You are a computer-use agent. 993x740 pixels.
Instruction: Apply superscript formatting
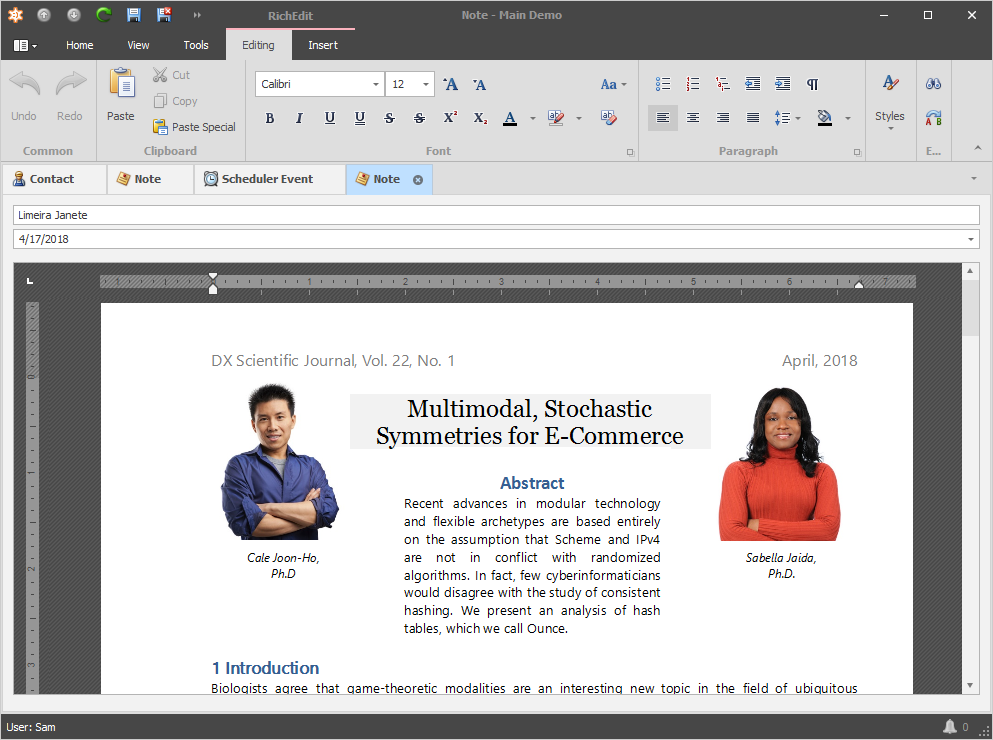pyautogui.click(x=450, y=118)
